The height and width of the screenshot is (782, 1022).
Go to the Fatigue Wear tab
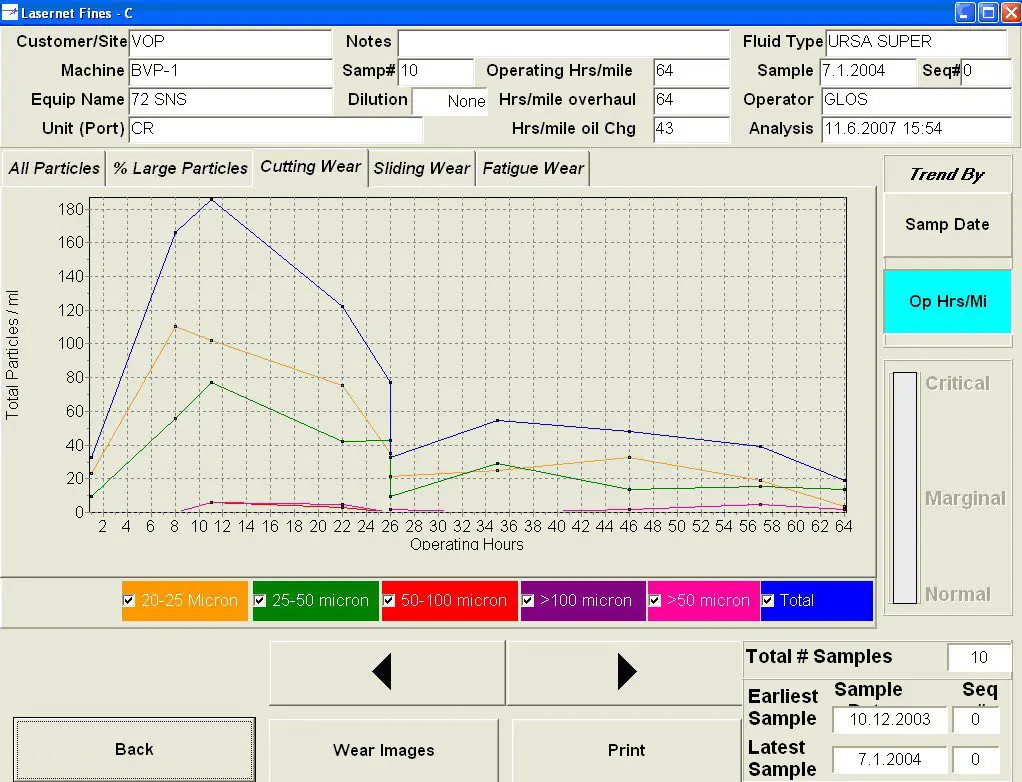[x=533, y=169]
